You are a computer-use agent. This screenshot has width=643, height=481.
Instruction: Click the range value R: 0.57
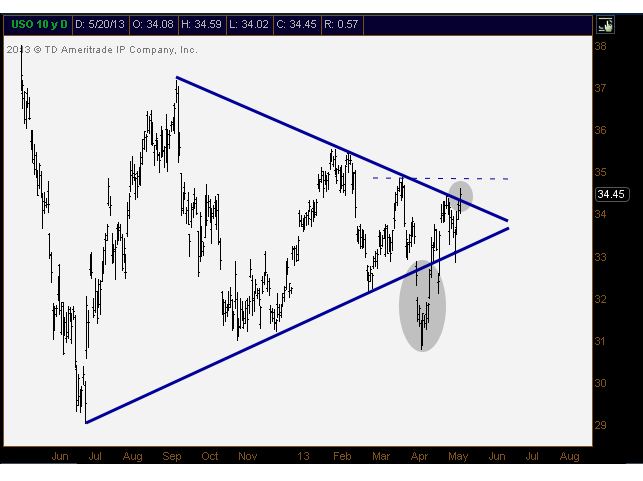tap(341, 25)
